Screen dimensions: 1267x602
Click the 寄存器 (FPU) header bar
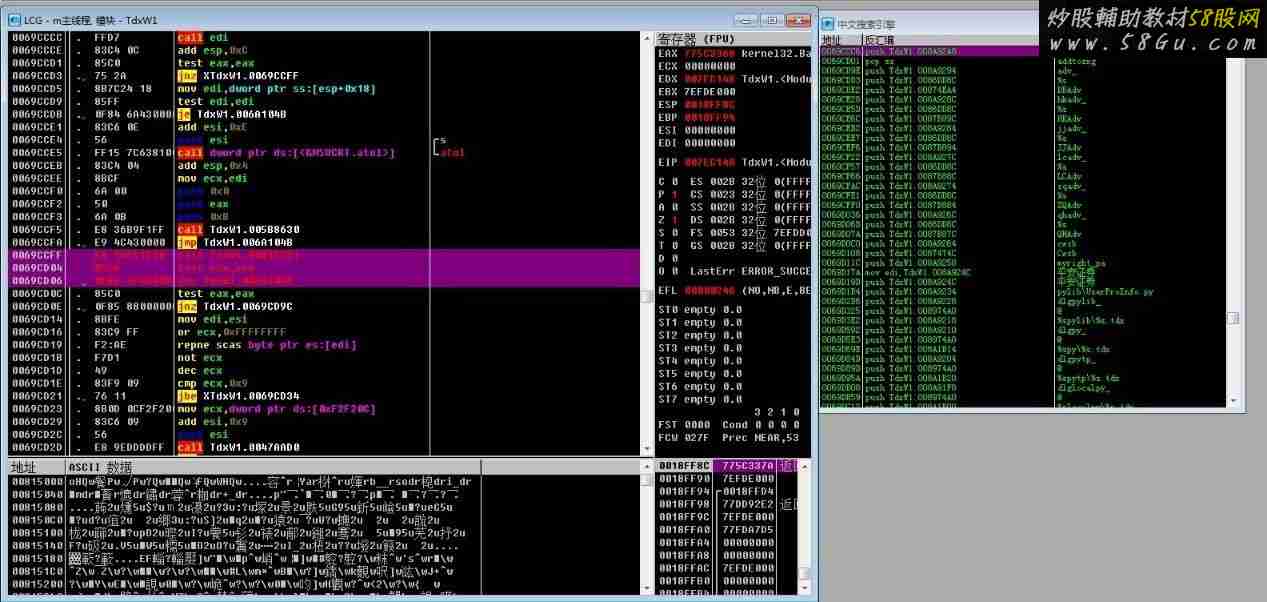tap(735, 38)
